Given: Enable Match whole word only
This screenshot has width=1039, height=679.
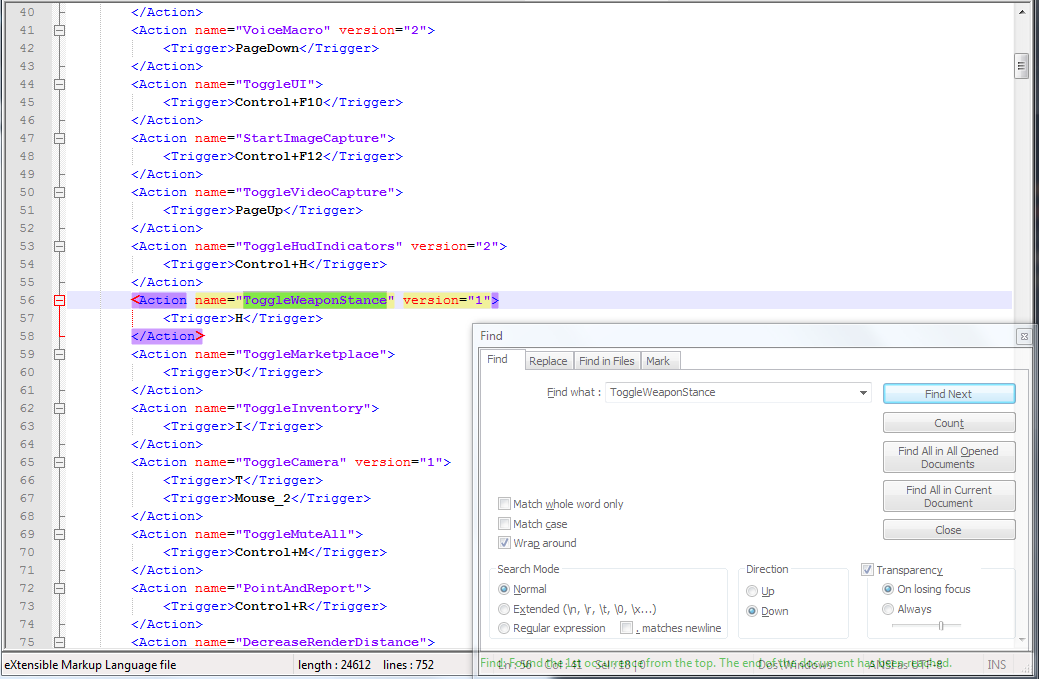Looking at the screenshot, I should point(504,504).
